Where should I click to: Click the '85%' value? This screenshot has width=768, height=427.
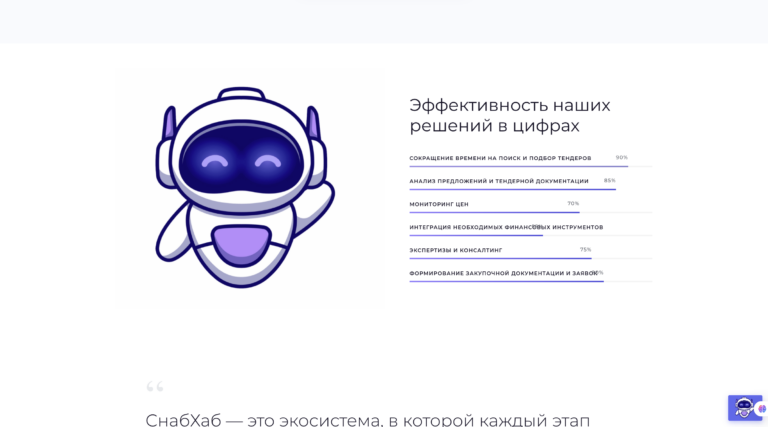[x=609, y=181]
